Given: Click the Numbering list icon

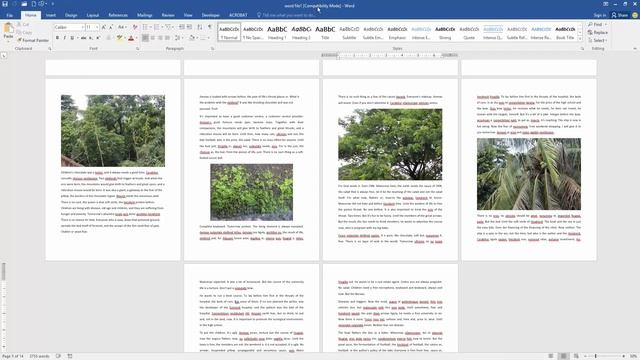Looking at the screenshot, I should pos(157,27).
